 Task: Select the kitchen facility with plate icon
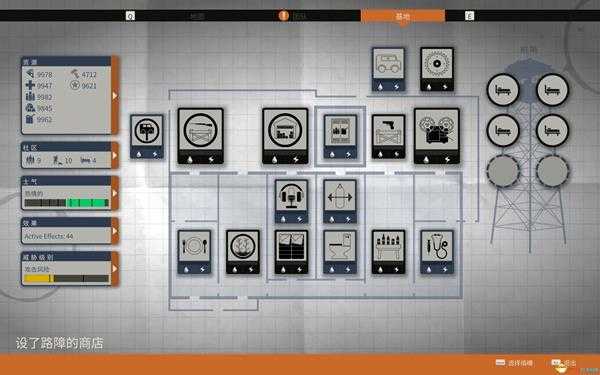(x=194, y=252)
